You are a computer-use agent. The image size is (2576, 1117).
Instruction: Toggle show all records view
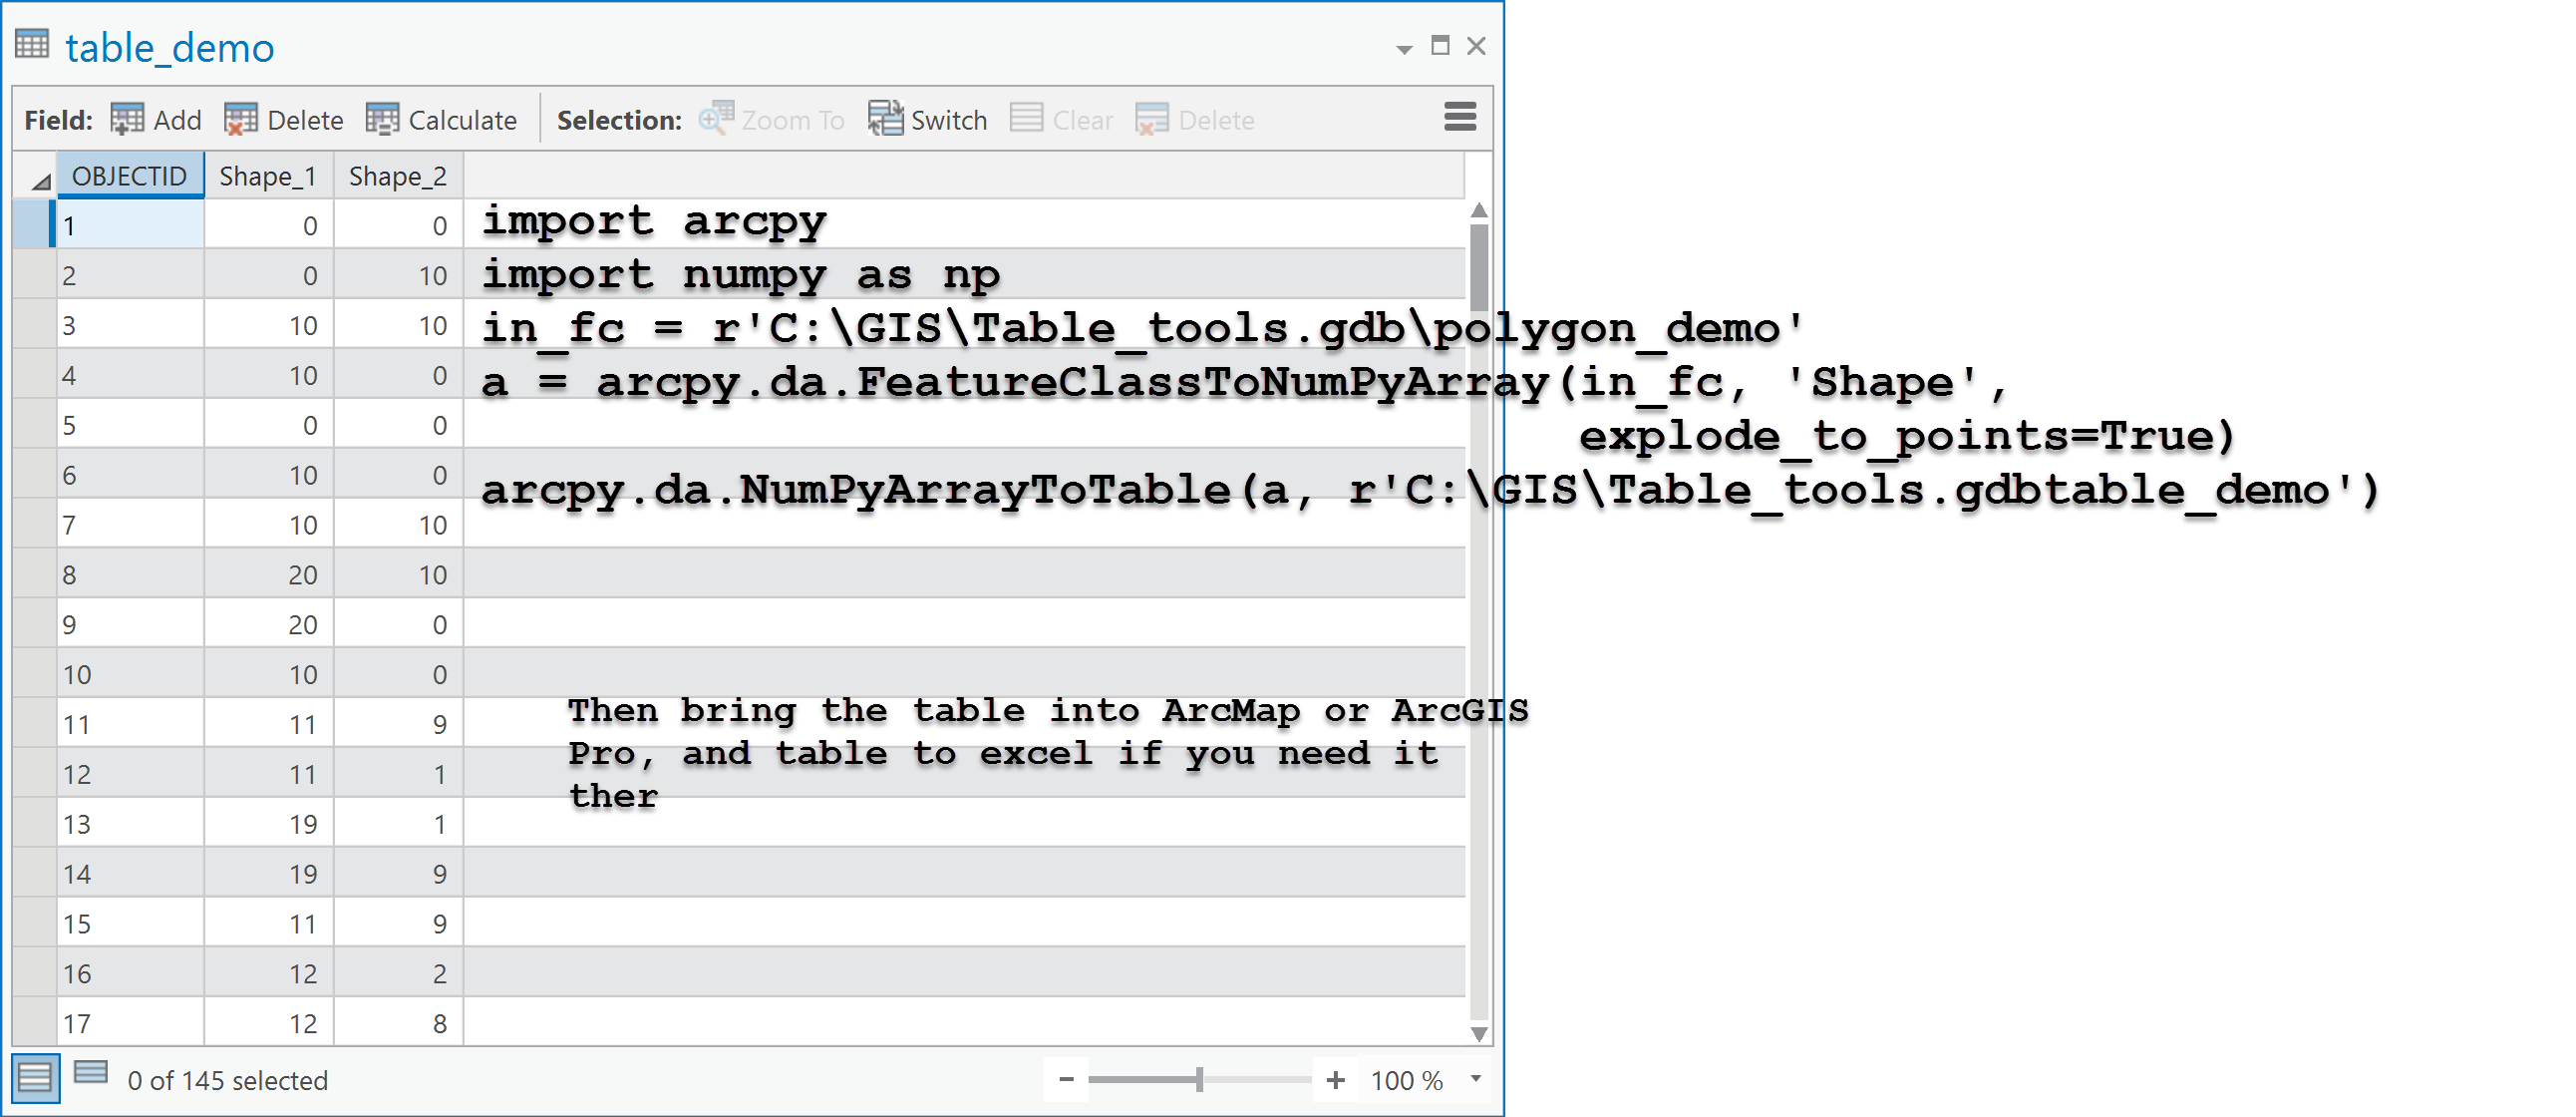35,1078
